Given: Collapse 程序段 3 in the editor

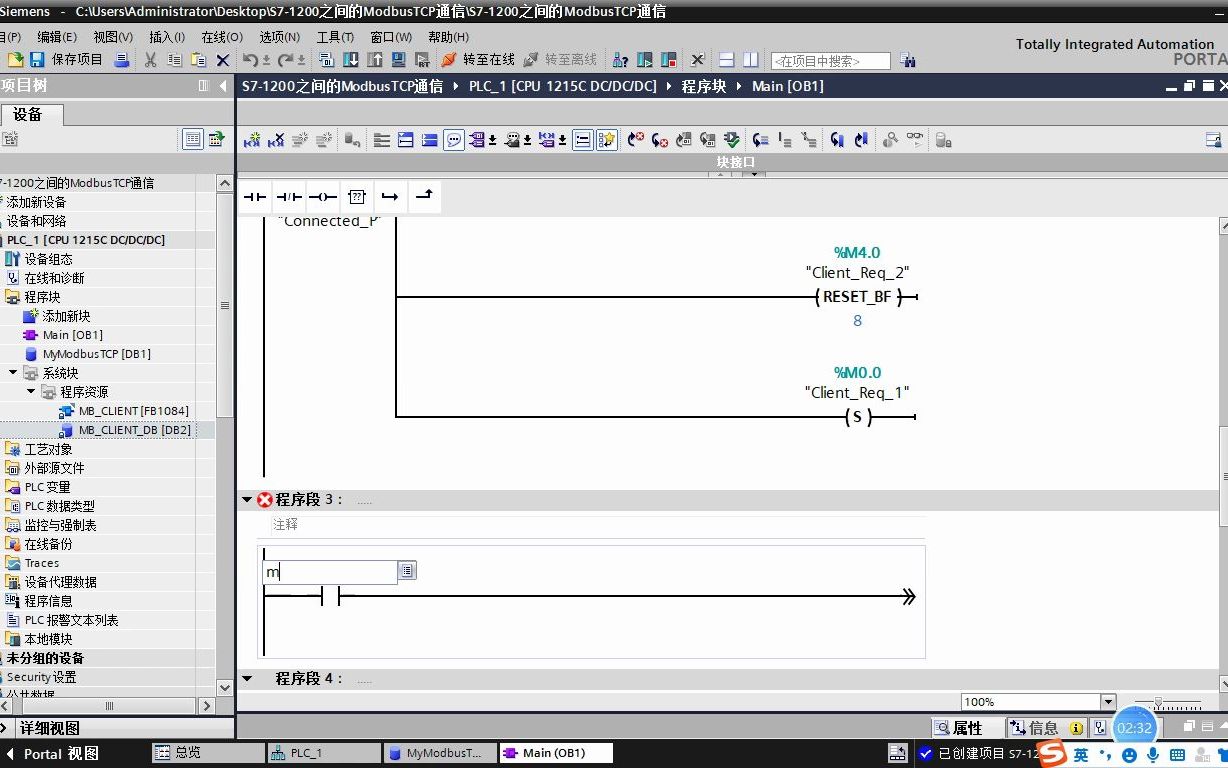Looking at the screenshot, I should [x=246, y=499].
